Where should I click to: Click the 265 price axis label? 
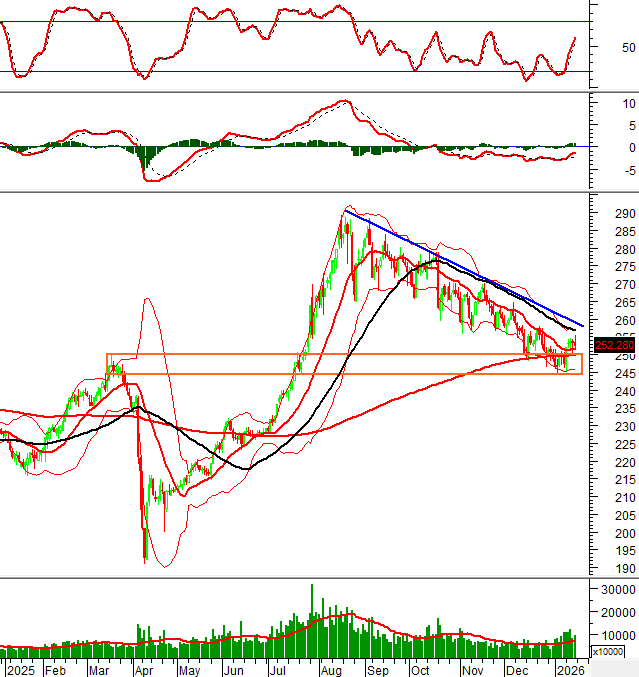625,303
